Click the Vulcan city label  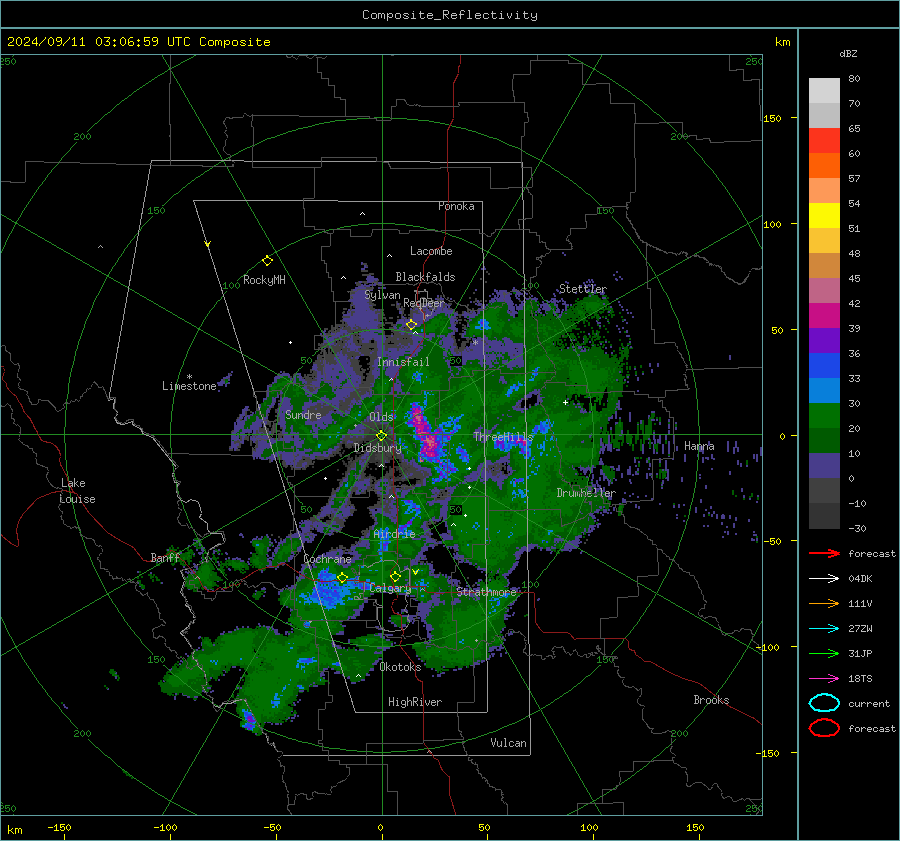coord(508,743)
